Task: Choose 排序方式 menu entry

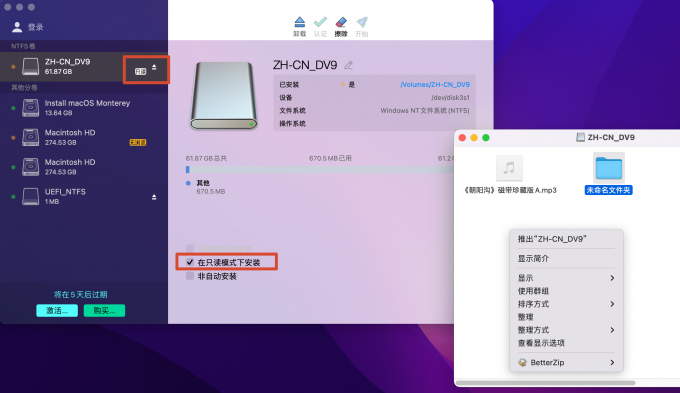Action: click(x=566, y=304)
